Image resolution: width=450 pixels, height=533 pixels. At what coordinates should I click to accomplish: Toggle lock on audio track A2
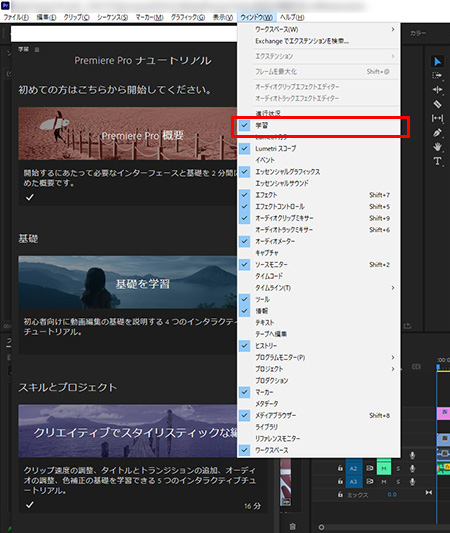(340, 468)
